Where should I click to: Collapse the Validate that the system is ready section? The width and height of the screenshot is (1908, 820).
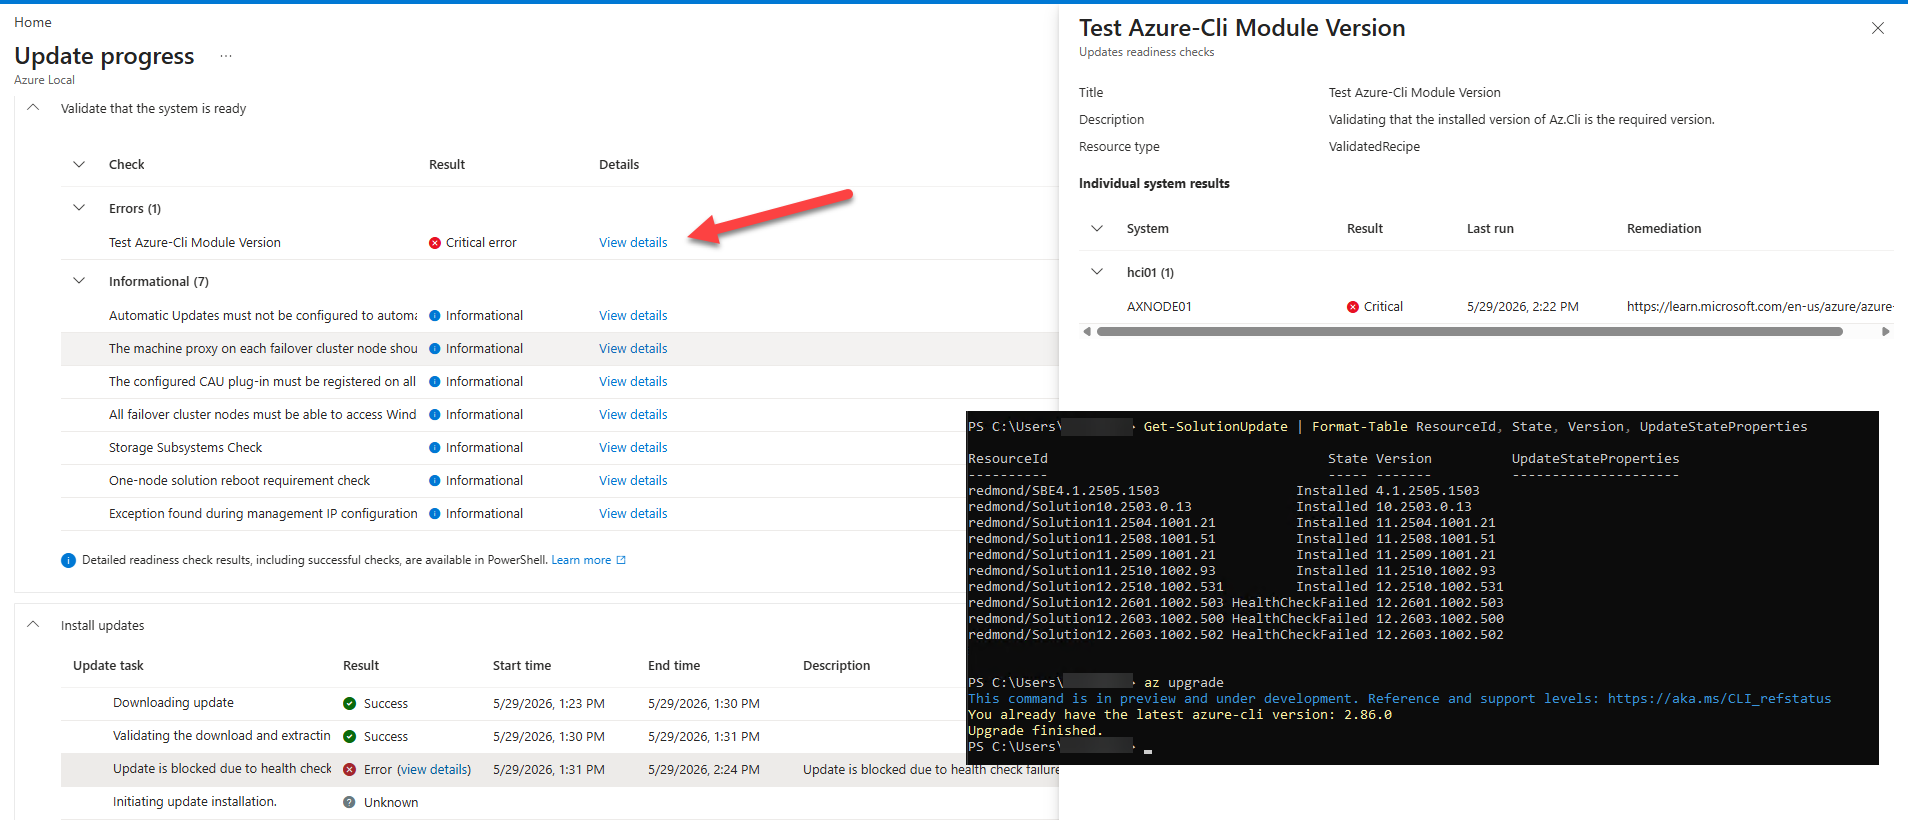tap(33, 107)
